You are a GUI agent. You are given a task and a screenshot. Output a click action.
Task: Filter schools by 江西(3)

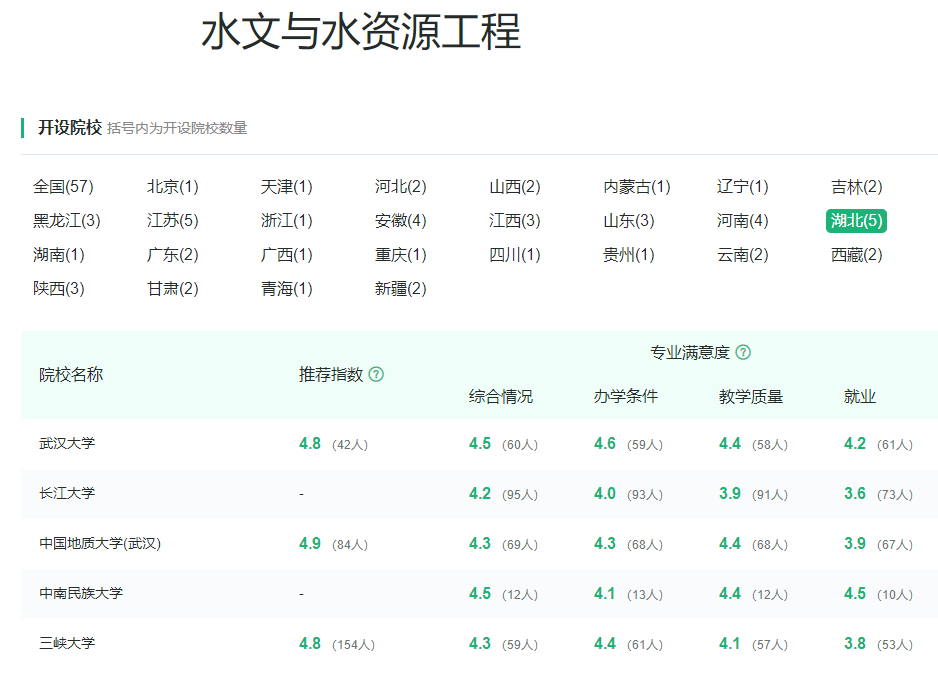click(514, 221)
